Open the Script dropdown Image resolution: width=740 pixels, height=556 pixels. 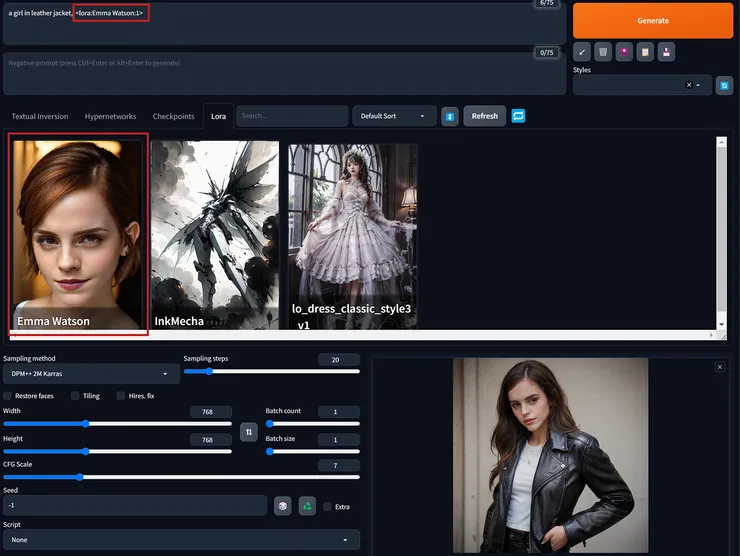(180, 540)
